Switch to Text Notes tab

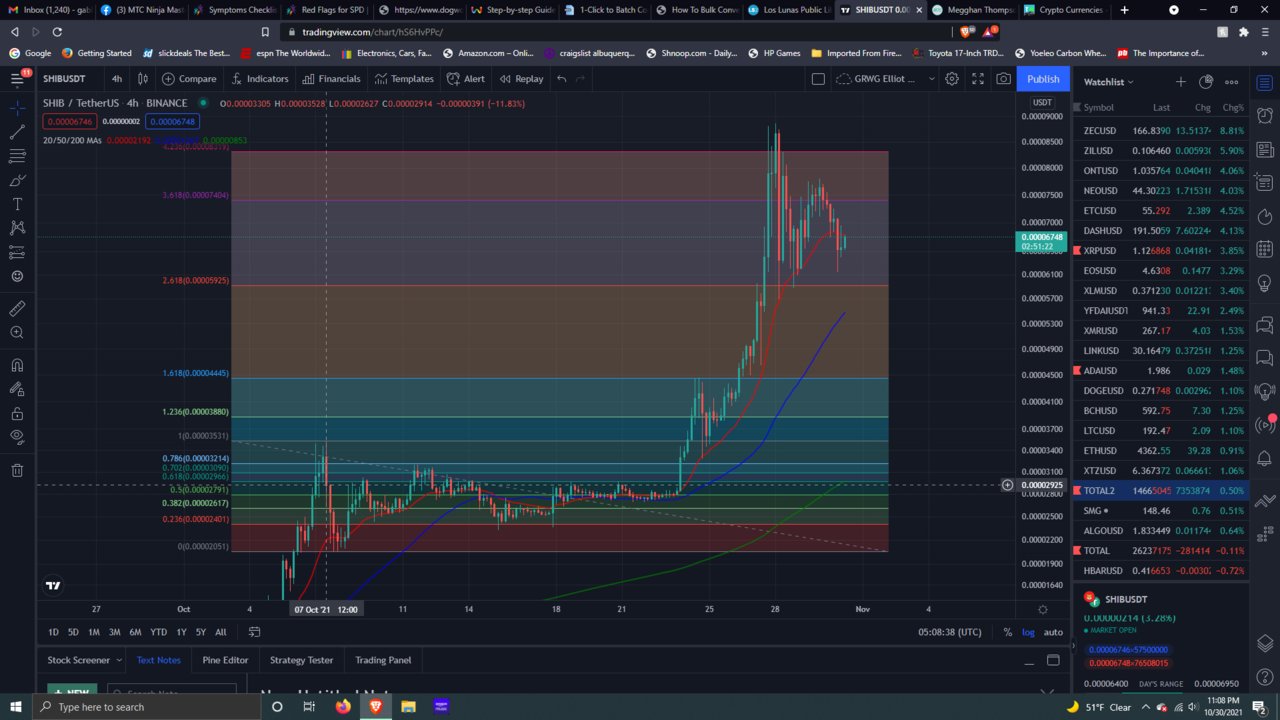159,660
